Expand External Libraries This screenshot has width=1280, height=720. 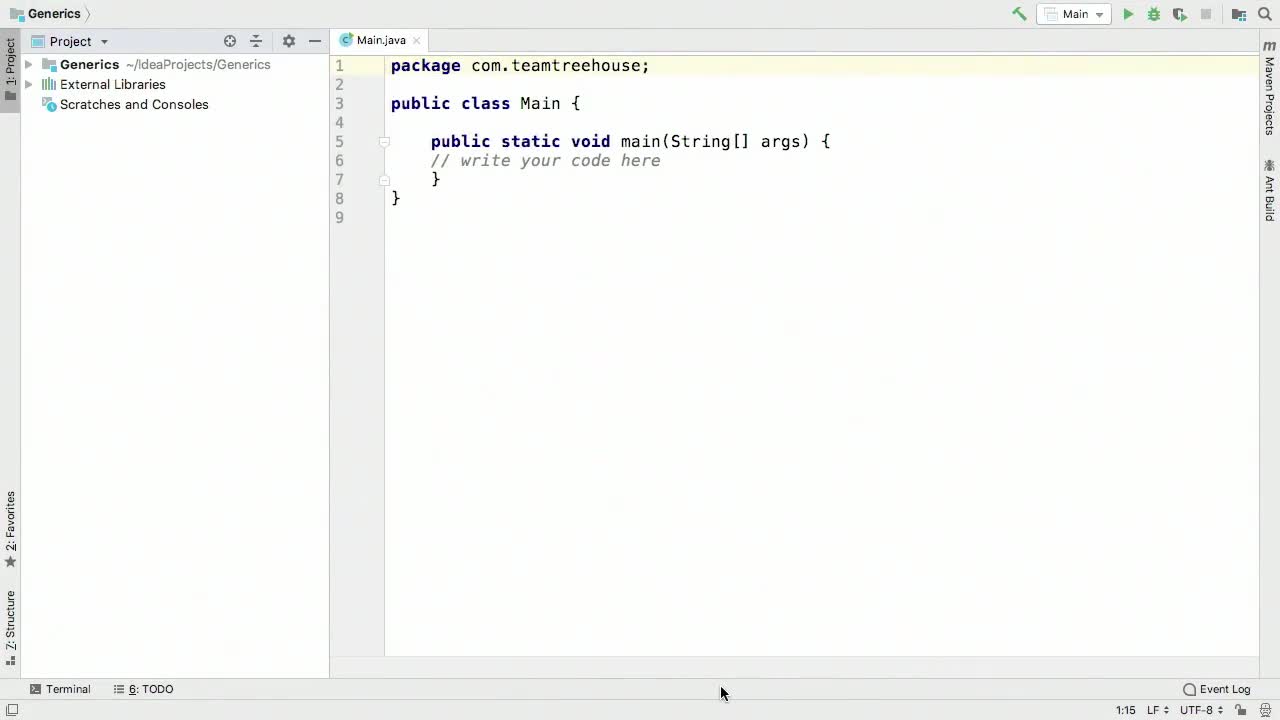pyautogui.click(x=28, y=84)
